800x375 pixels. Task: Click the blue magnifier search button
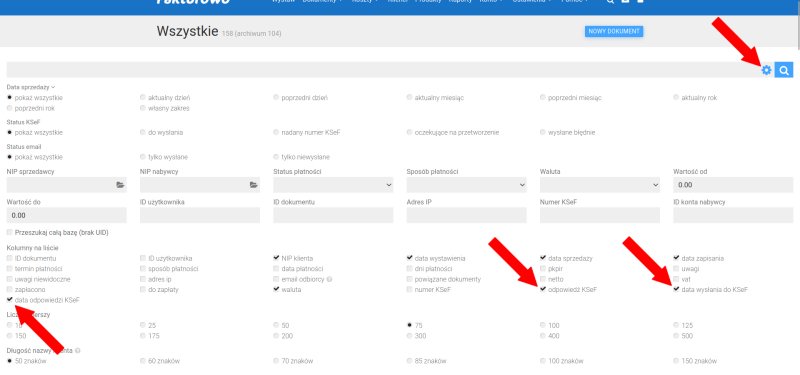pos(784,70)
